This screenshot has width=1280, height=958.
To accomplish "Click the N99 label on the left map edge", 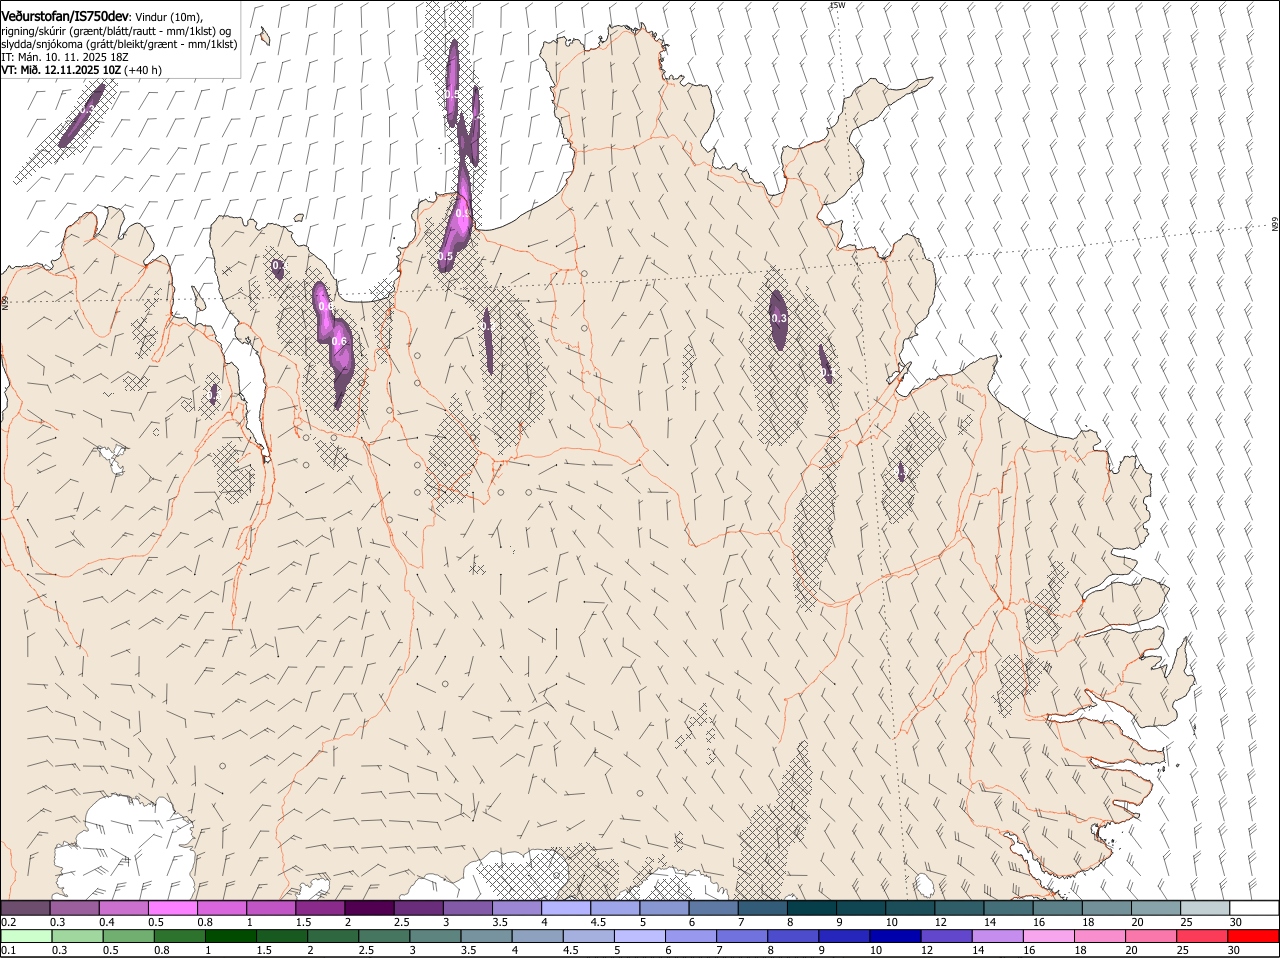I will 5,302.
